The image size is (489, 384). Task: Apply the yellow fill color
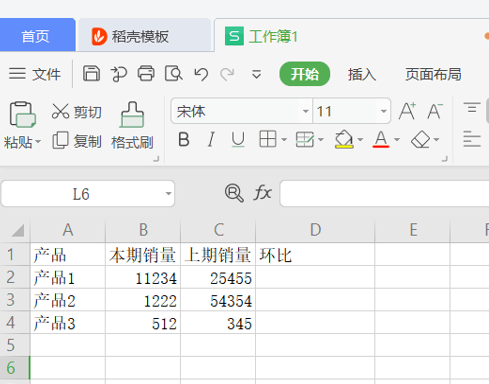point(344,139)
